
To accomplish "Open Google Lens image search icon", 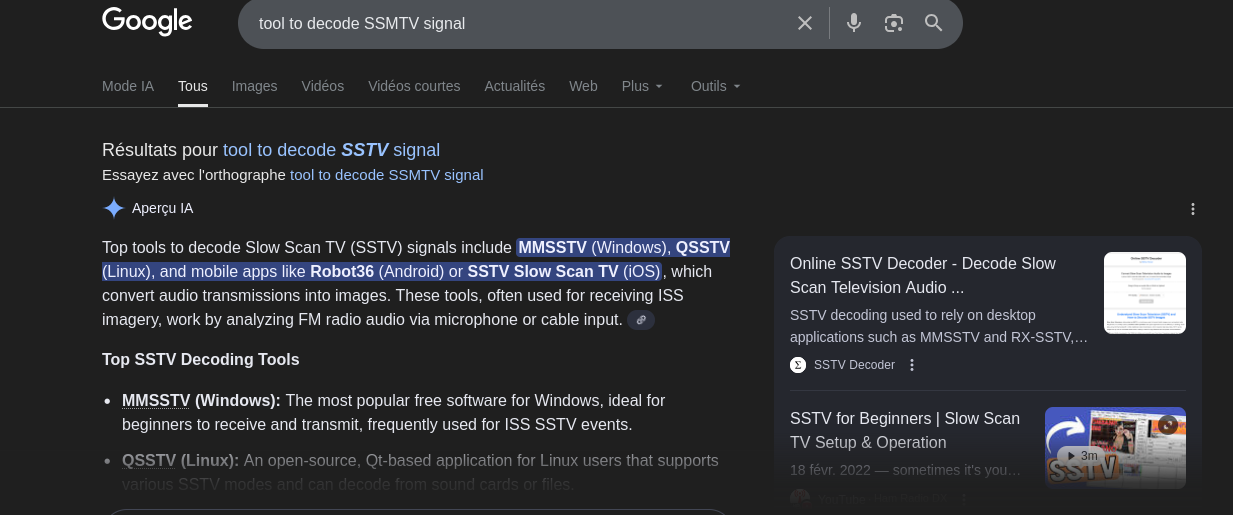I will click(x=893, y=23).
